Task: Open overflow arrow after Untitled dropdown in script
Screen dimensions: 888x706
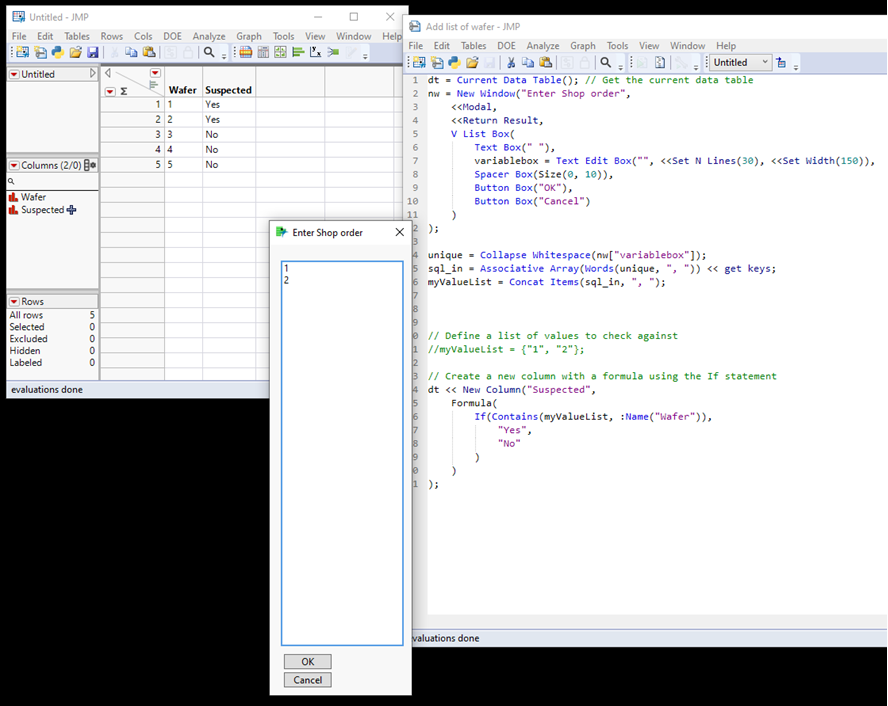Action: click(796, 65)
